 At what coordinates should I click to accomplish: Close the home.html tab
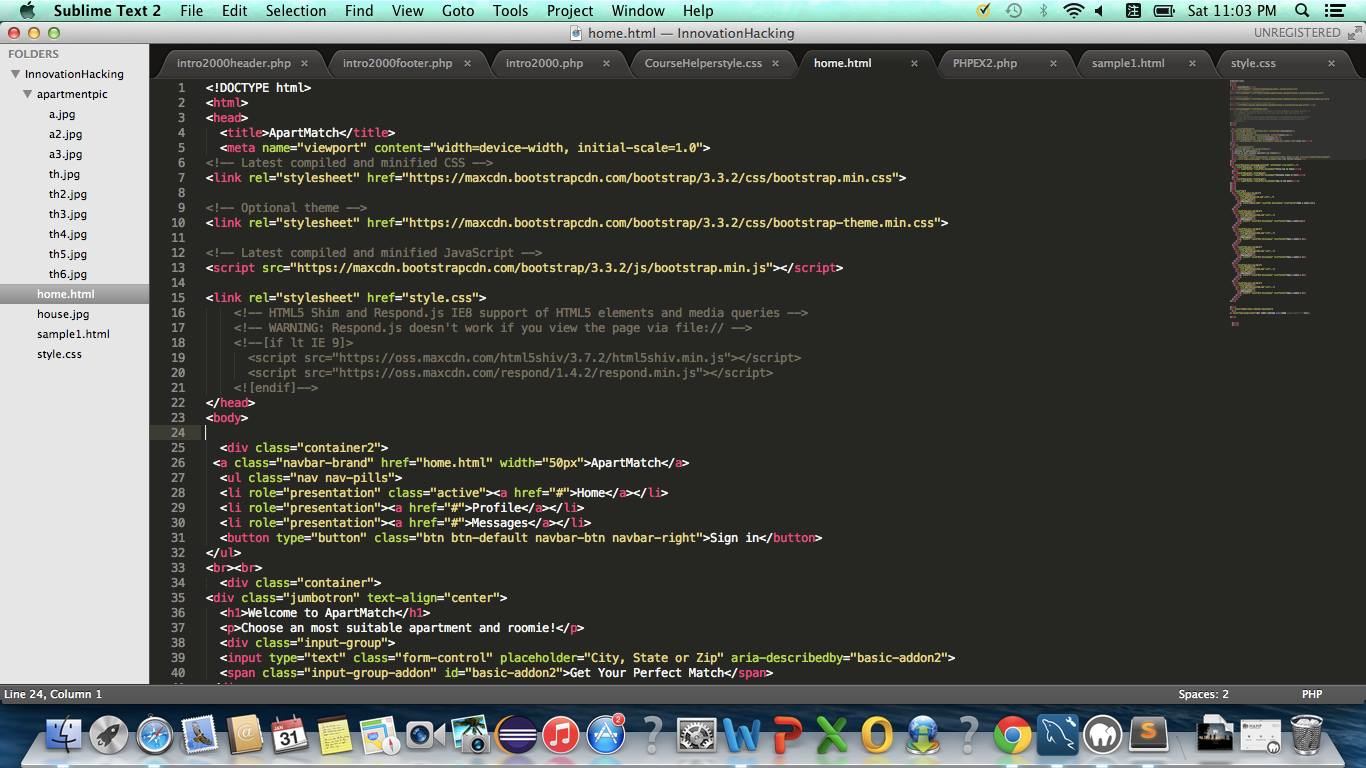coord(914,63)
